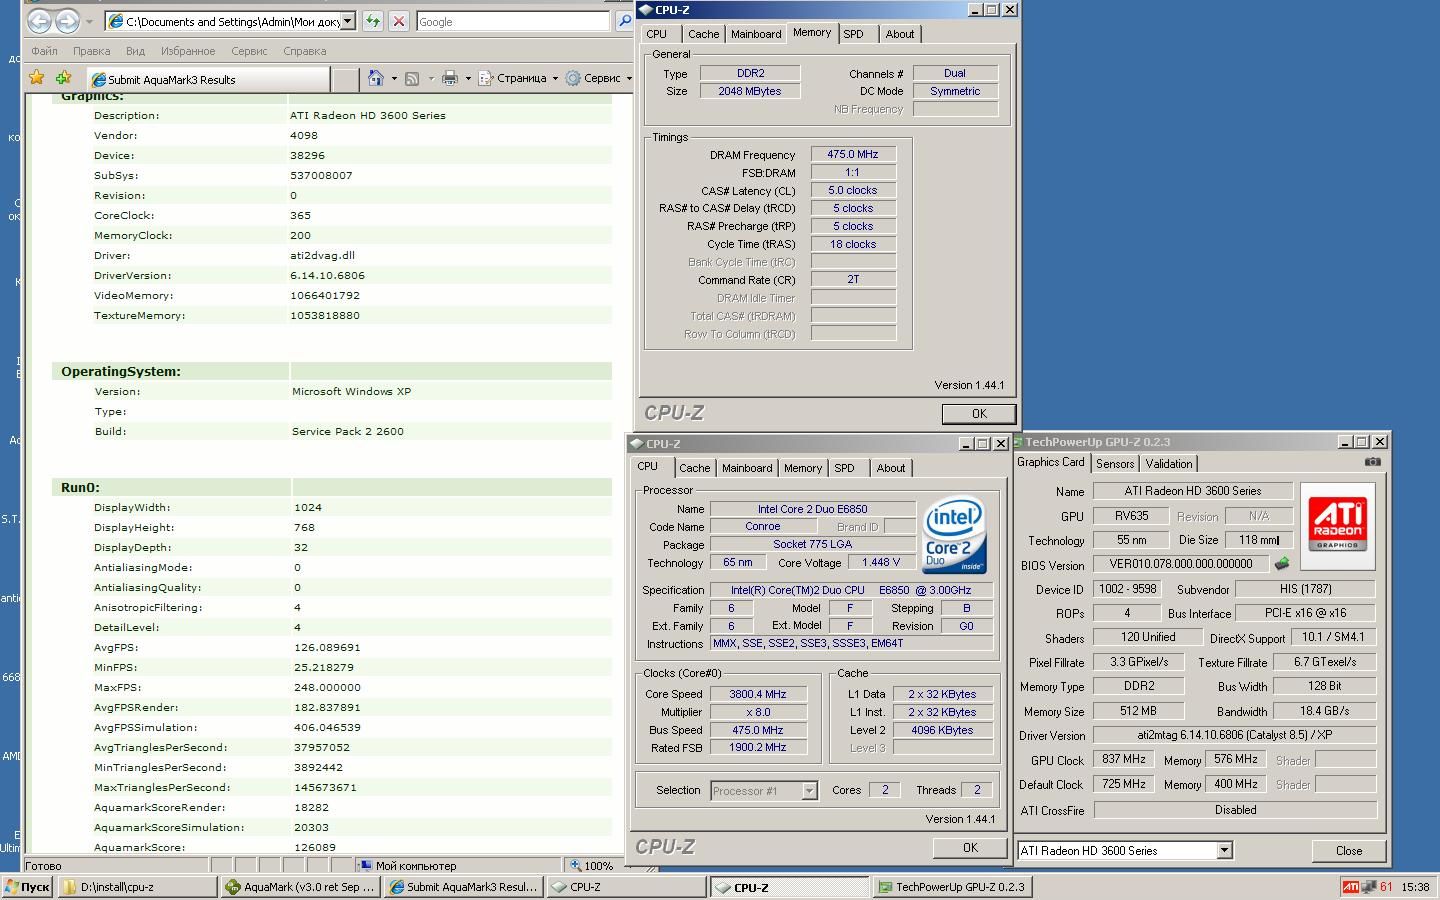Viewport: 1440px width, 900px height.
Task: Save BIOS with the green chip icon
Action: tap(1282, 564)
